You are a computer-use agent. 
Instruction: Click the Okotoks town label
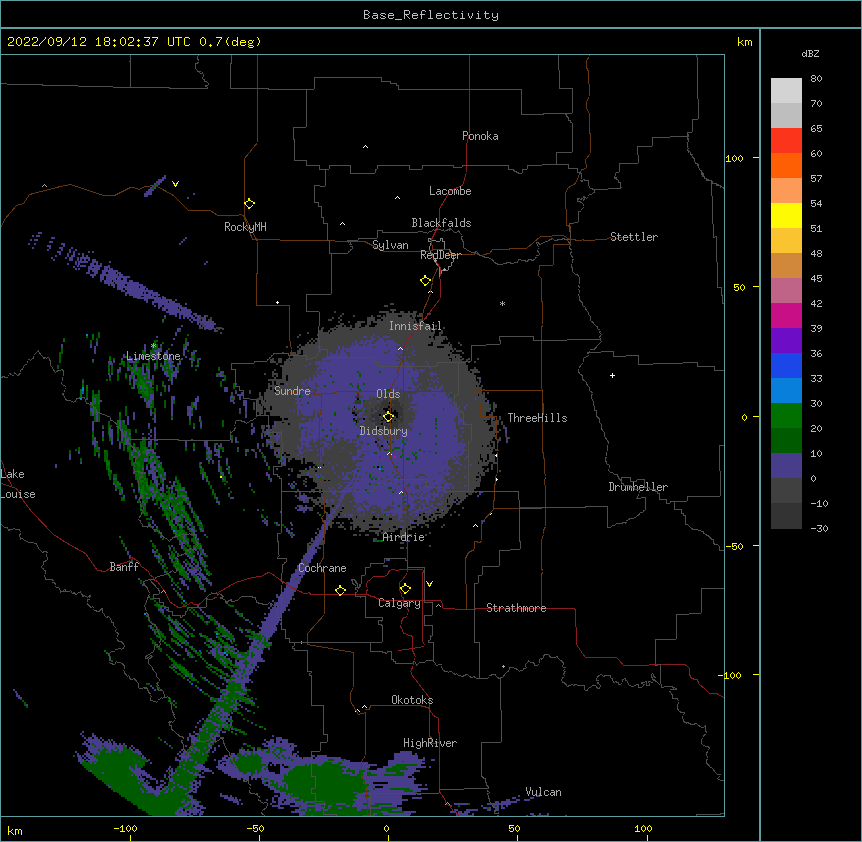(x=412, y=700)
